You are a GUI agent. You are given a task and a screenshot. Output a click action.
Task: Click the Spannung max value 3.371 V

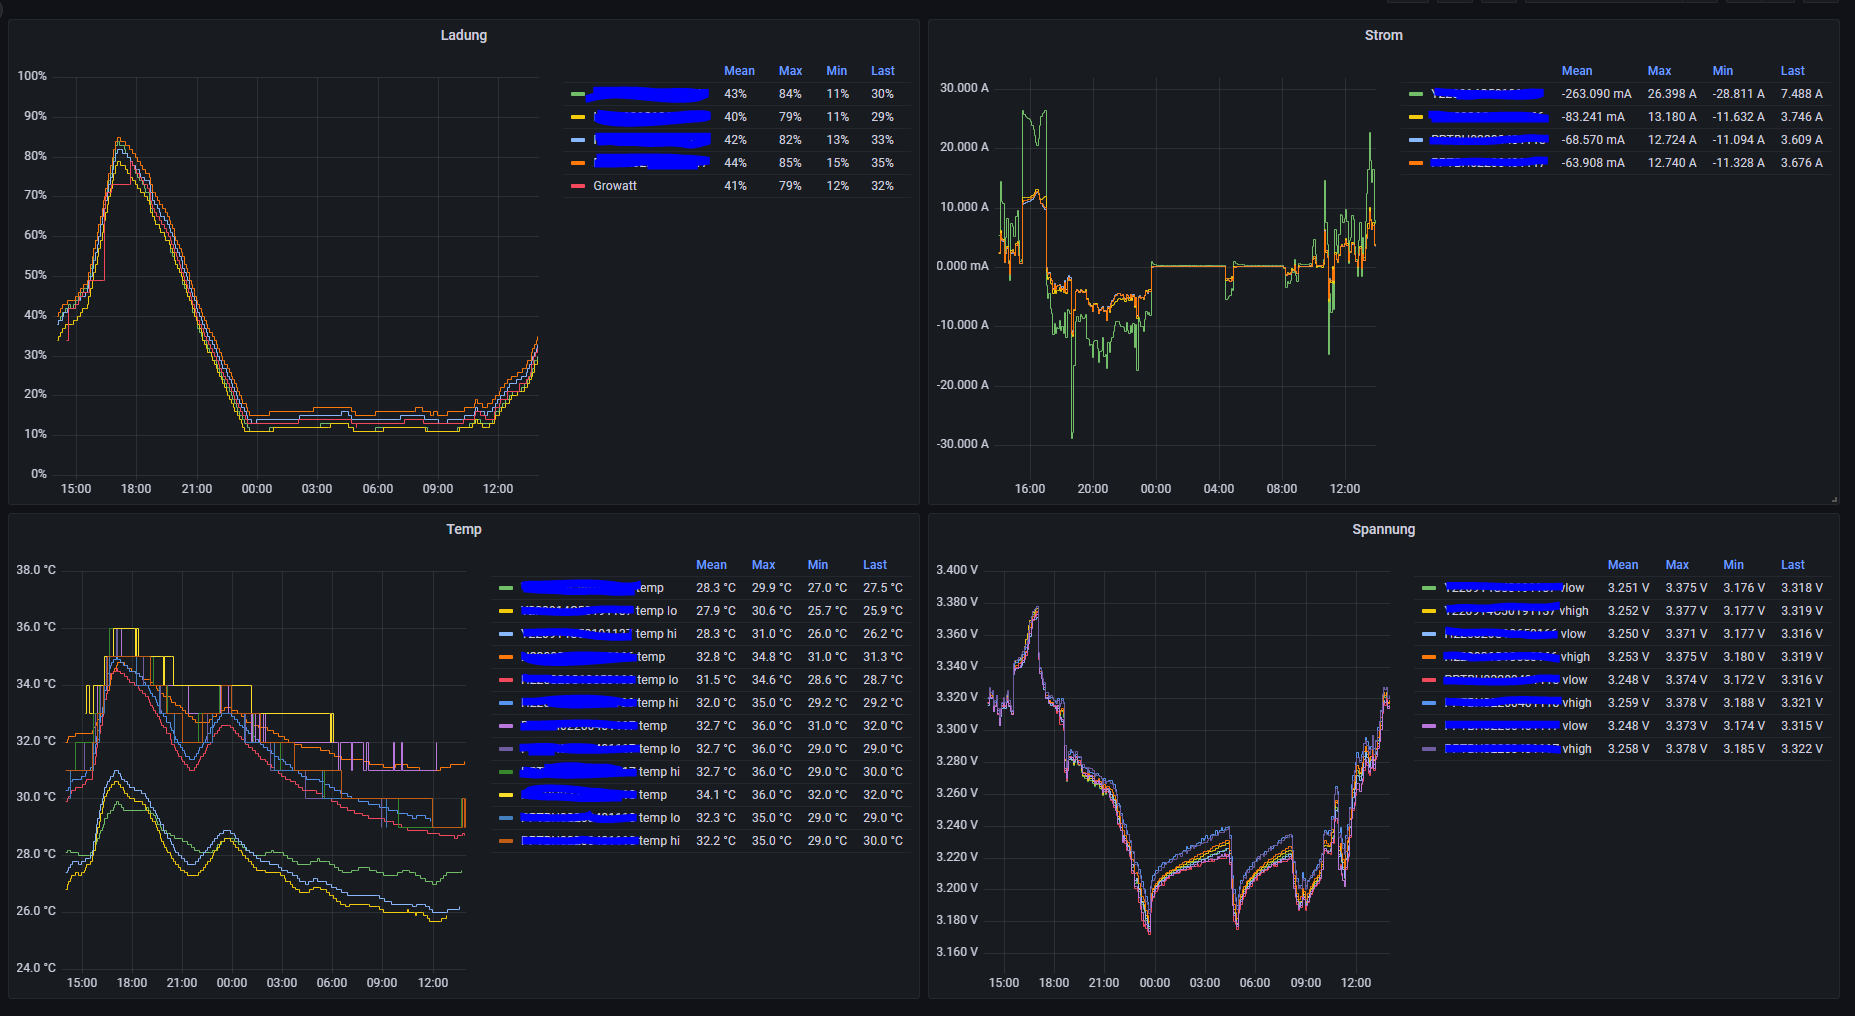pyautogui.click(x=1686, y=634)
